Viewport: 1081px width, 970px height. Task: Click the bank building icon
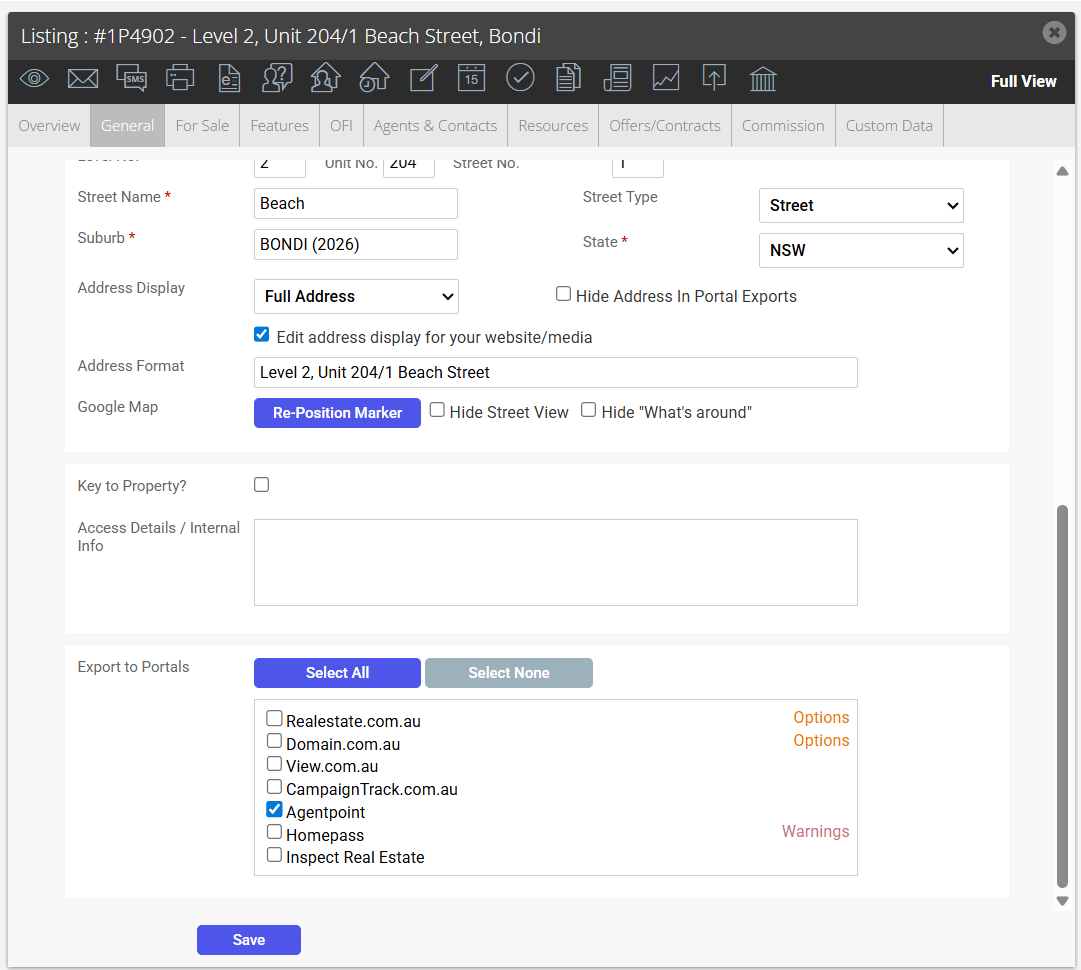click(763, 79)
